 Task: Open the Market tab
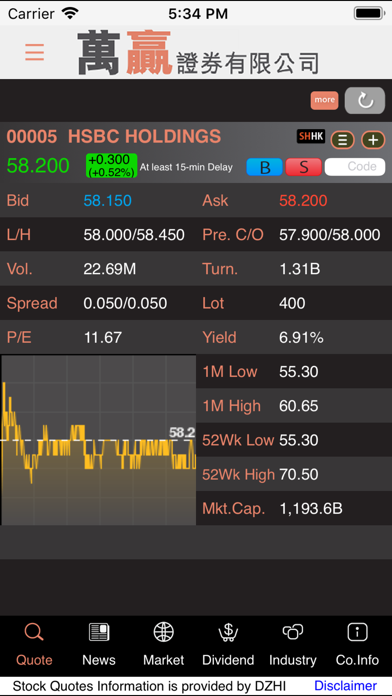click(163, 644)
